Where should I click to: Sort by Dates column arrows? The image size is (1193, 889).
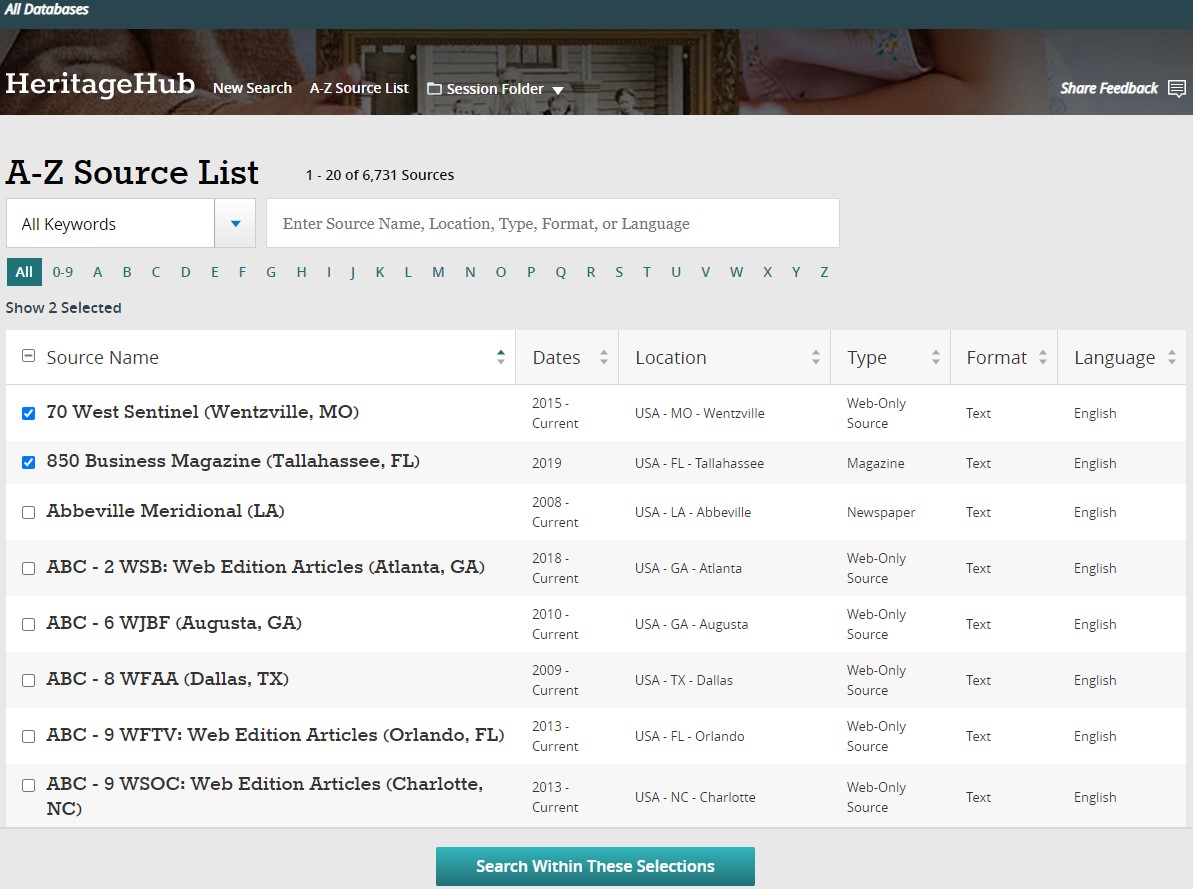pos(603,357)
